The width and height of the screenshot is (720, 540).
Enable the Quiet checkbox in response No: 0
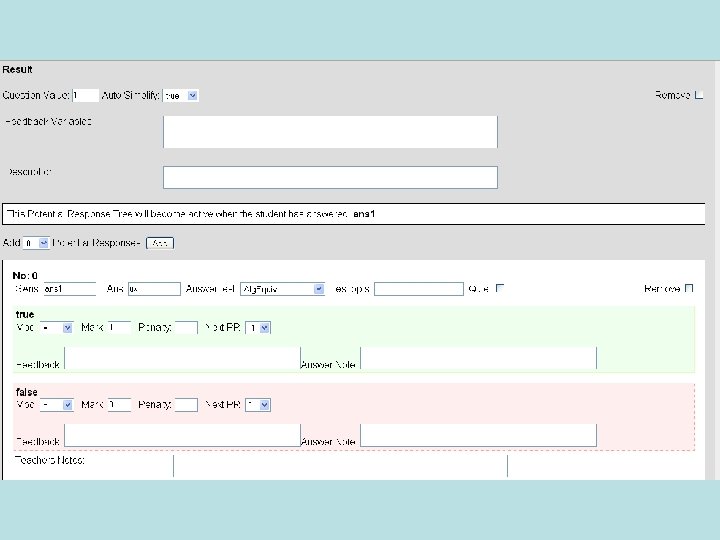pyautogui.click(x=500, y=288)
